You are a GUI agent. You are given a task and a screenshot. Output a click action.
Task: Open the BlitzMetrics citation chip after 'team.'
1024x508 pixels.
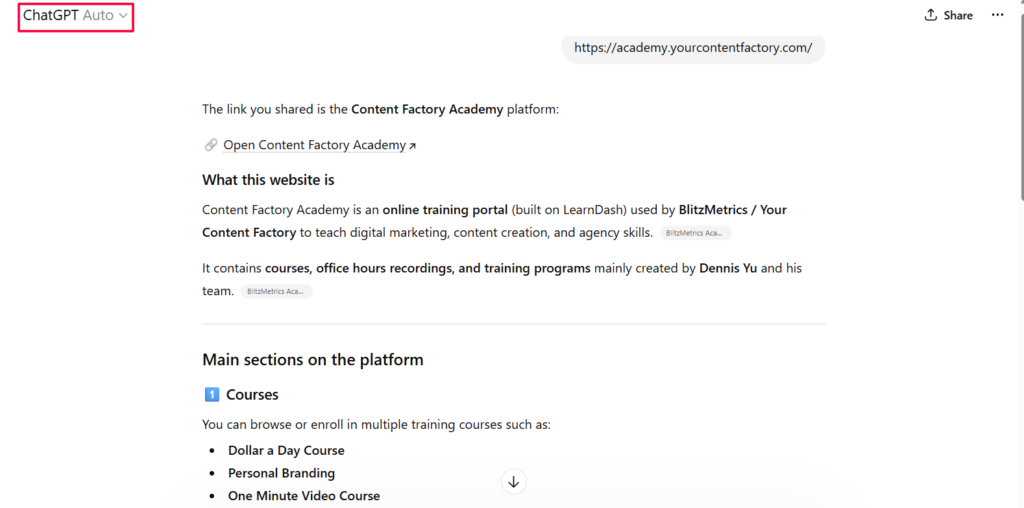tap(276, 292)
